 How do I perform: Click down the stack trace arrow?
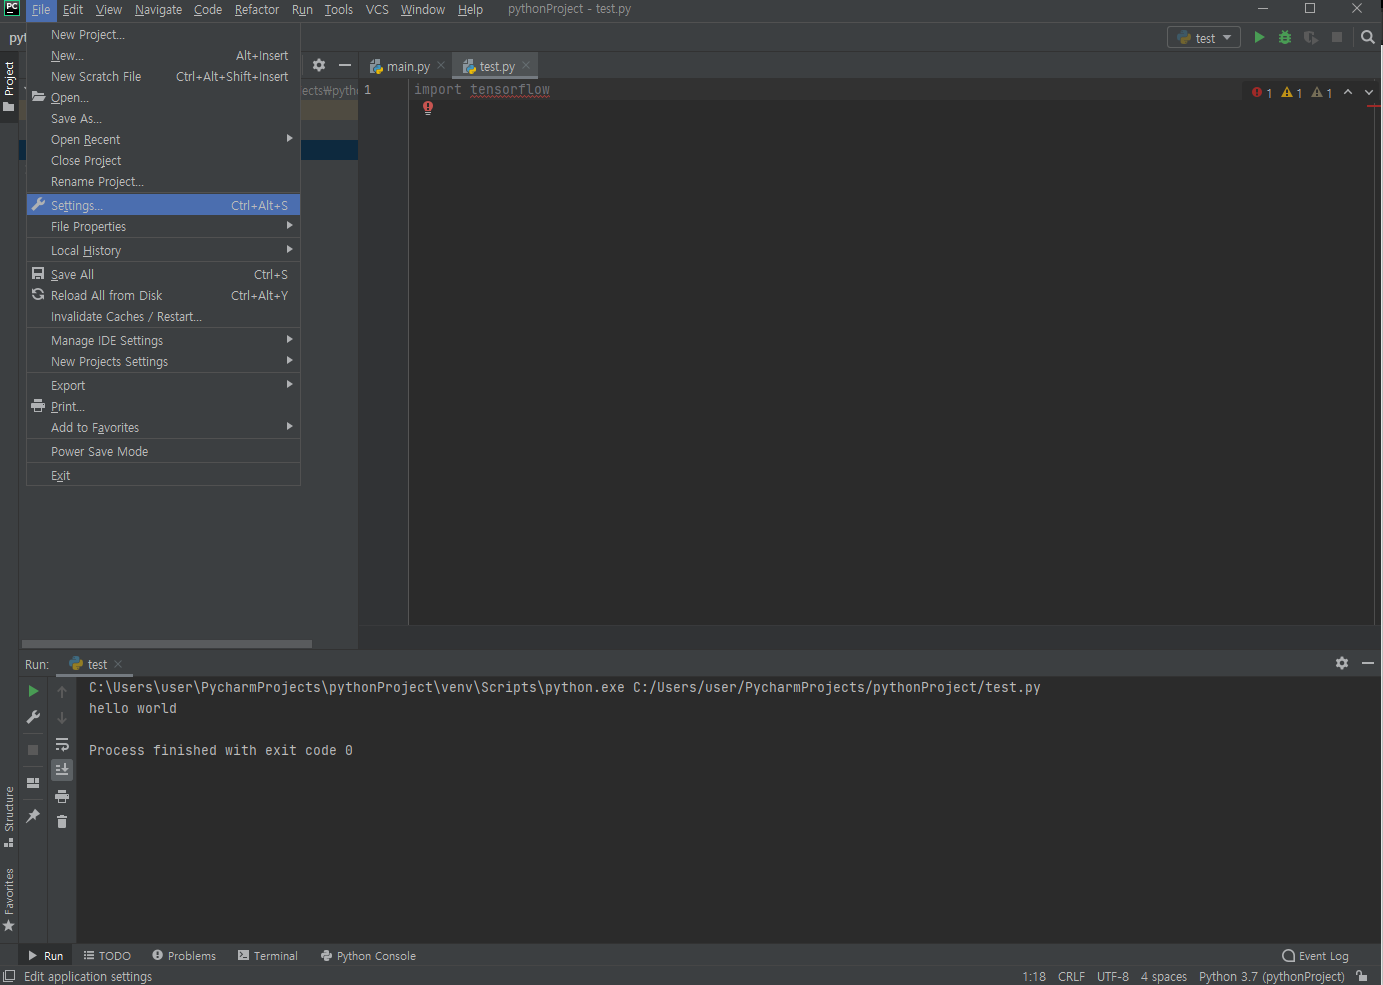[62, 717]
